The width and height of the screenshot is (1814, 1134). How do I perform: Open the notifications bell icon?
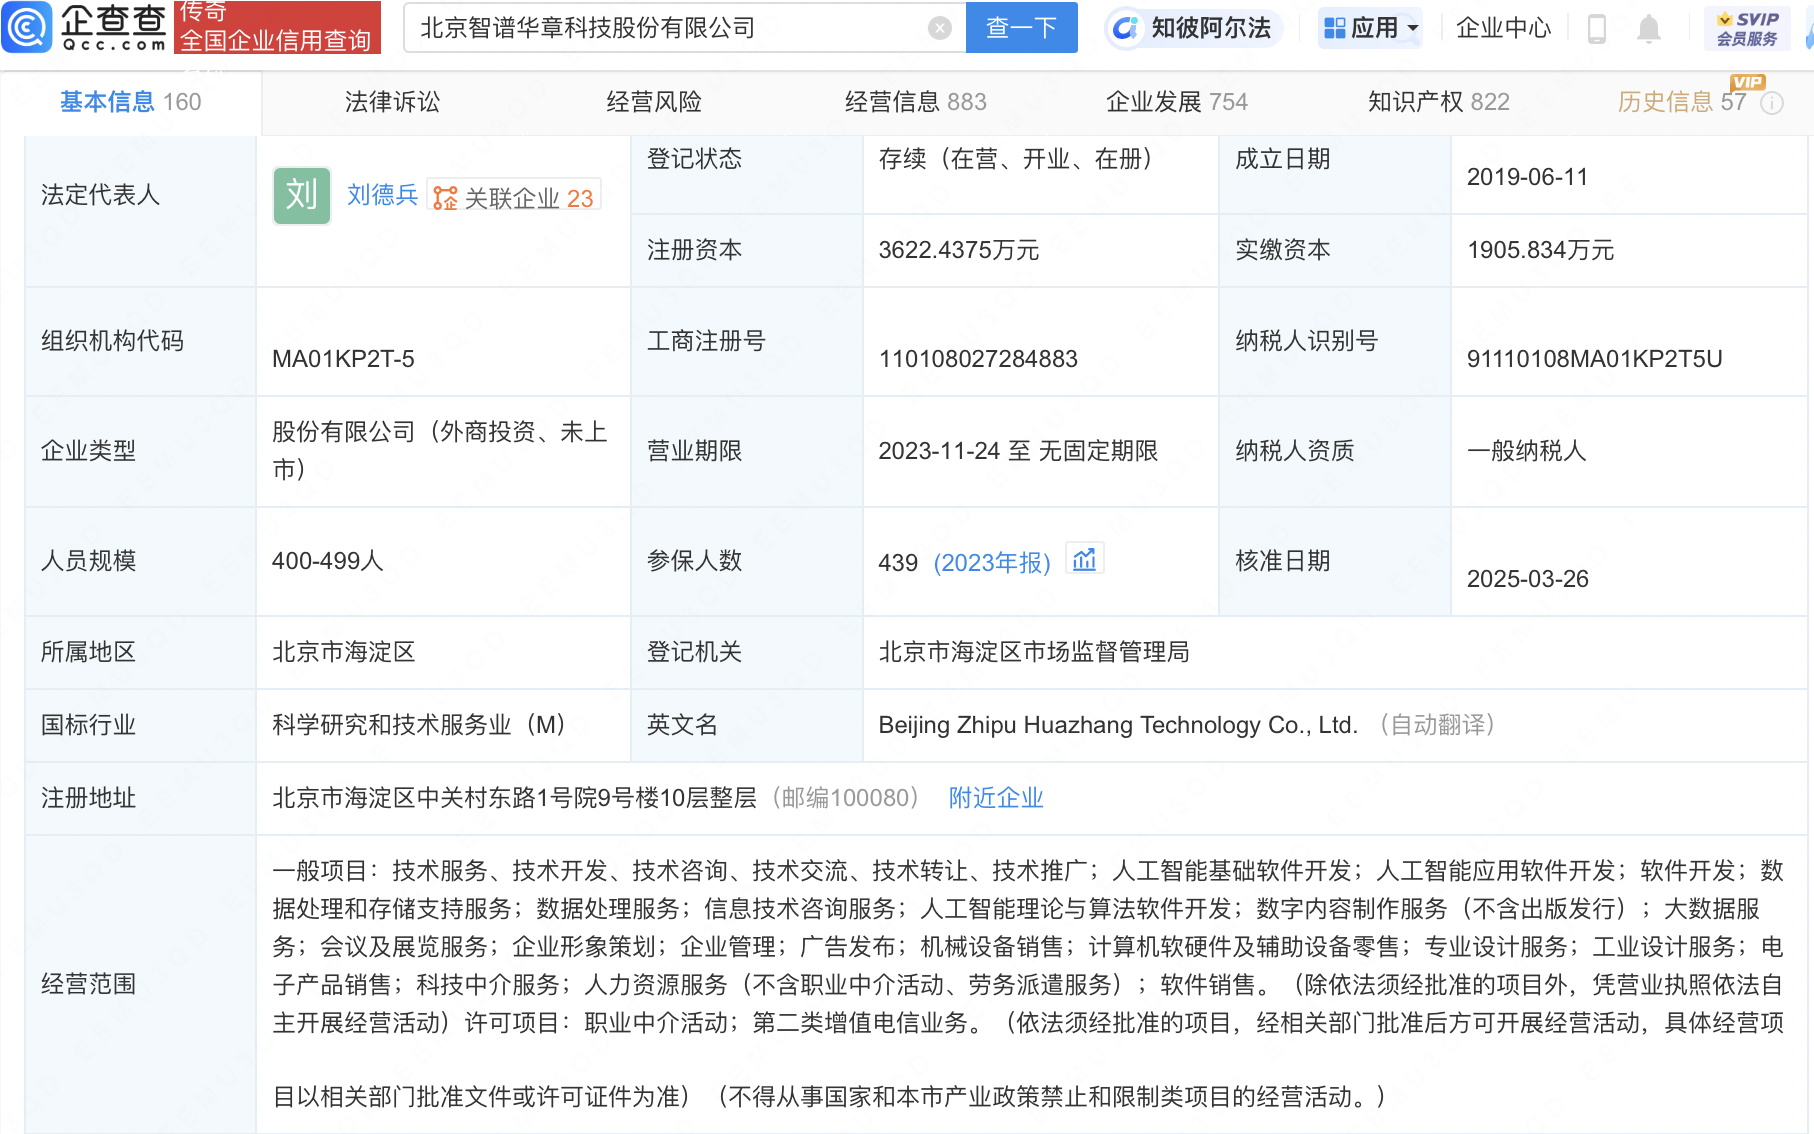point(1649,29)
